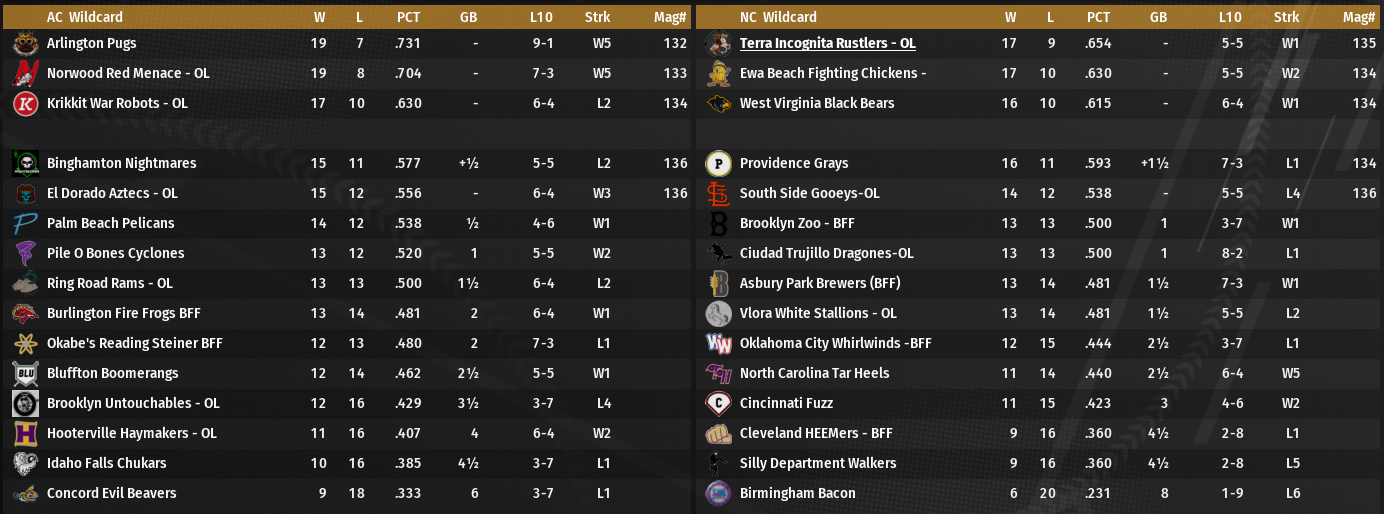The height and width of the screenshot is (514, 1384).
Task: Select the West Virginia Black Bears name
Action: (x=816, y=104)
